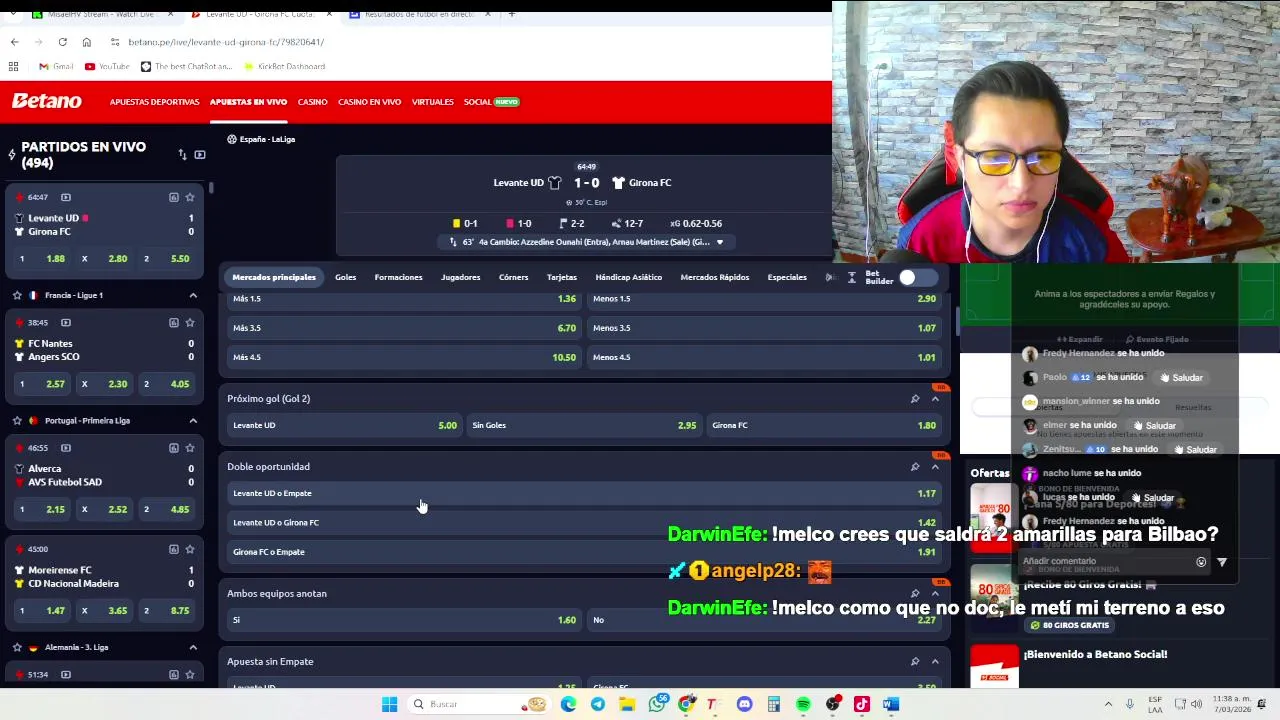Collapse the Doble oportunidad market
This screenshot has width=1280, height=720.
[x=935, y=467]
